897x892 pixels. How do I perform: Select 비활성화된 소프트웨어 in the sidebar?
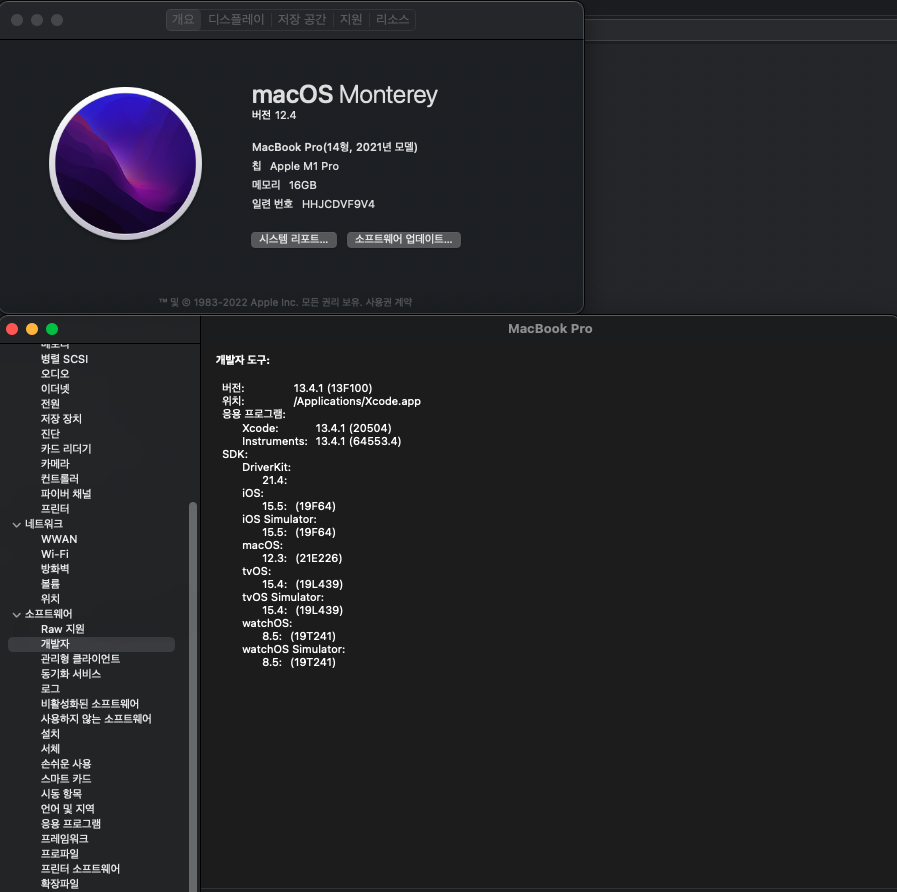click(x=90, y=704)
